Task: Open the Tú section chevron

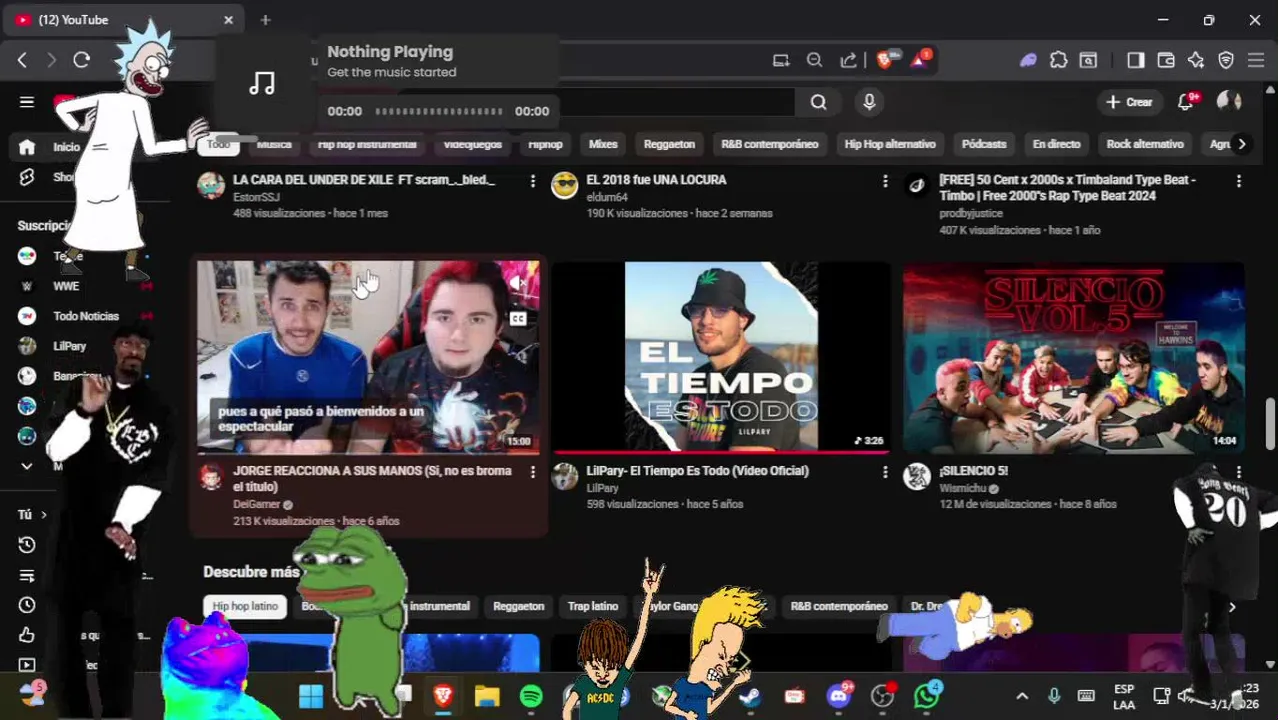Action: (43, 515)
